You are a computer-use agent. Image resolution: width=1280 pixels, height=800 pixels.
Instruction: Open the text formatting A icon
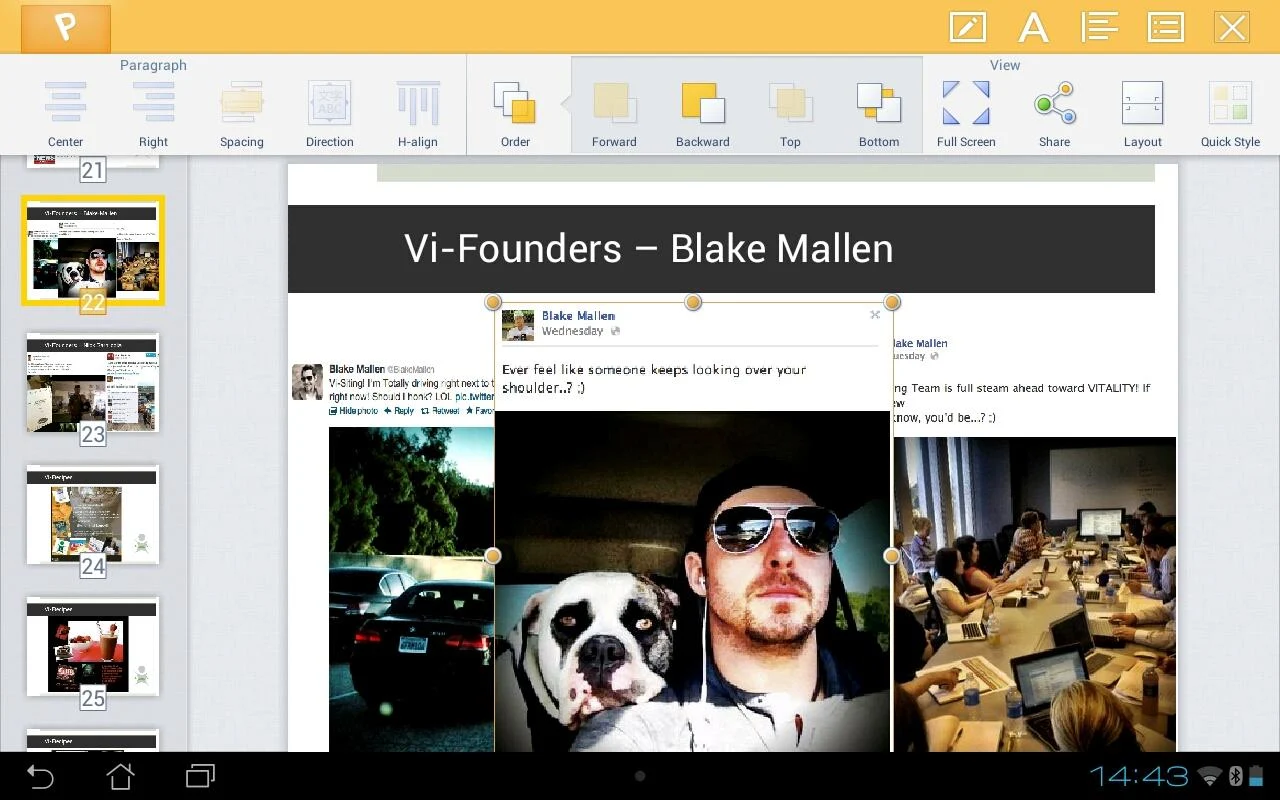(1033, 27)
